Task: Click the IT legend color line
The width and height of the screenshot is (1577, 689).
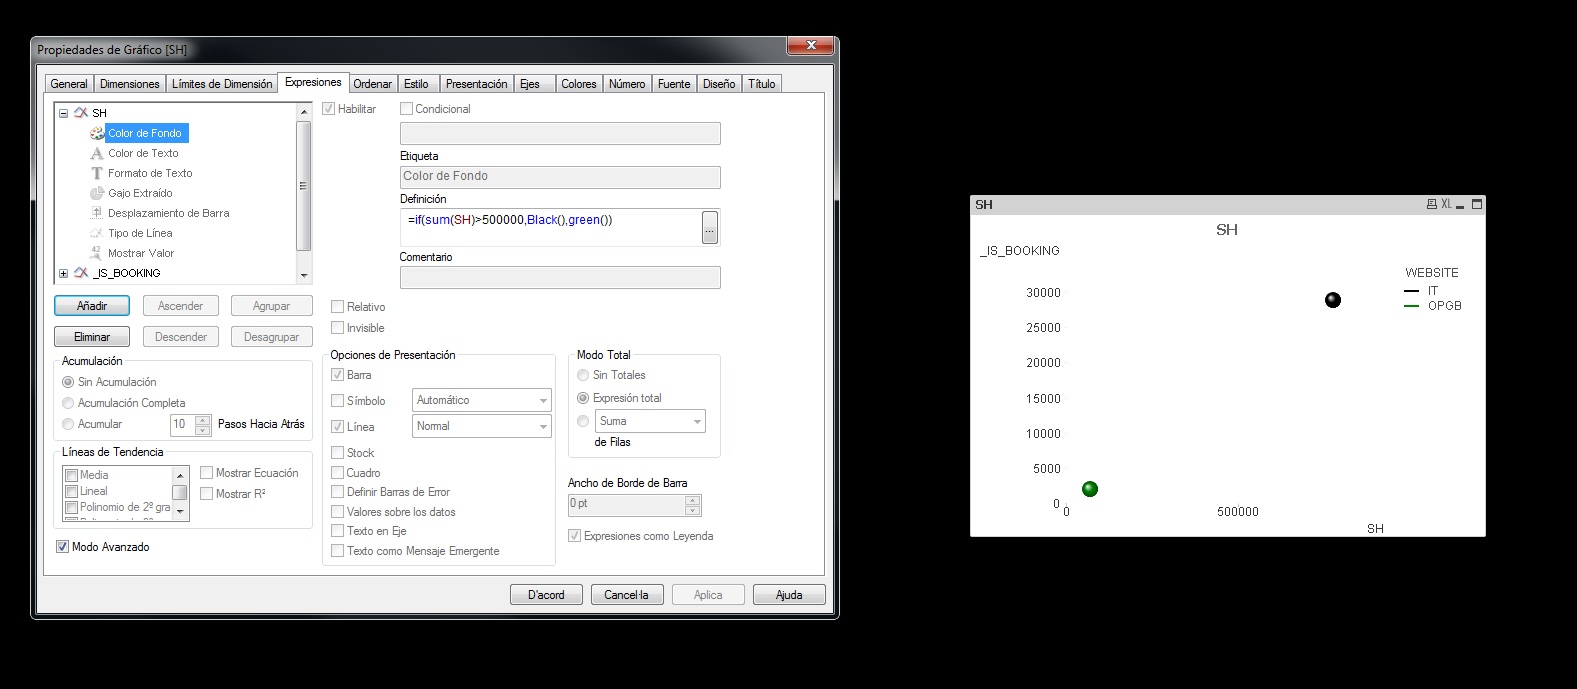Action: tap(1411, 291)
